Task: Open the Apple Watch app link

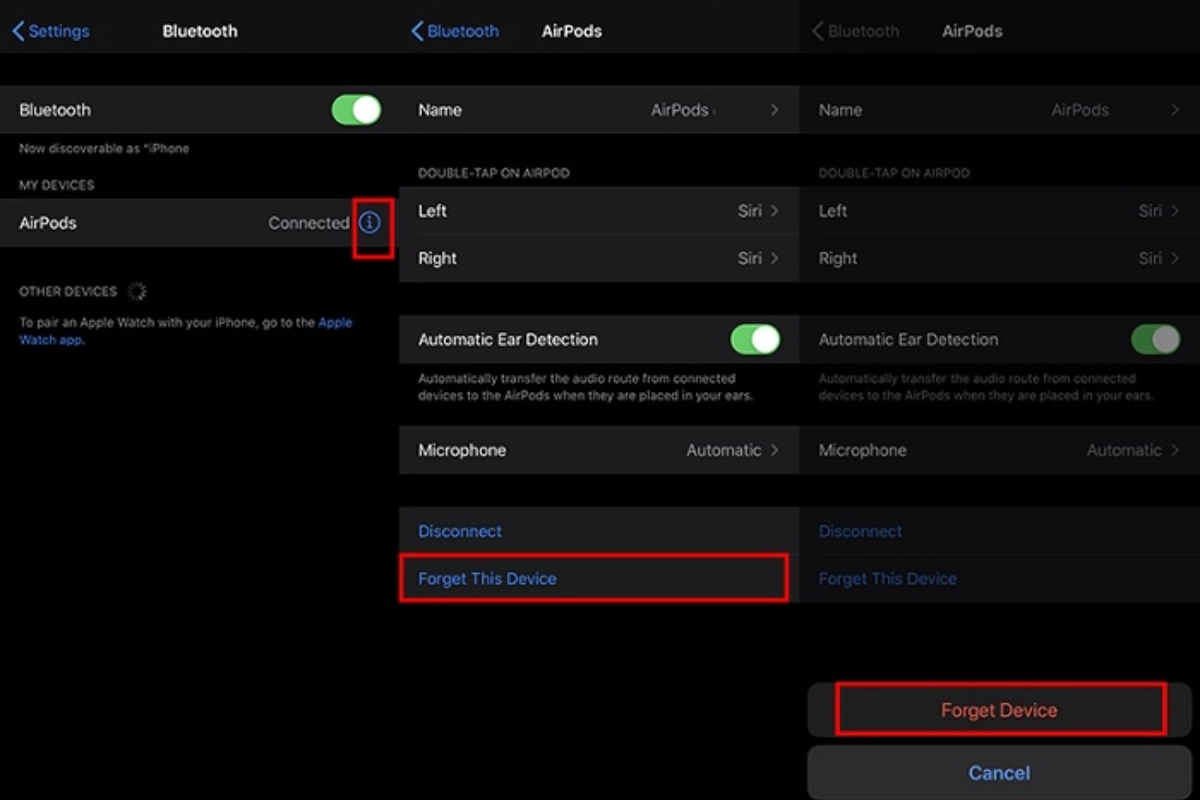Action: tap(335, 323)
